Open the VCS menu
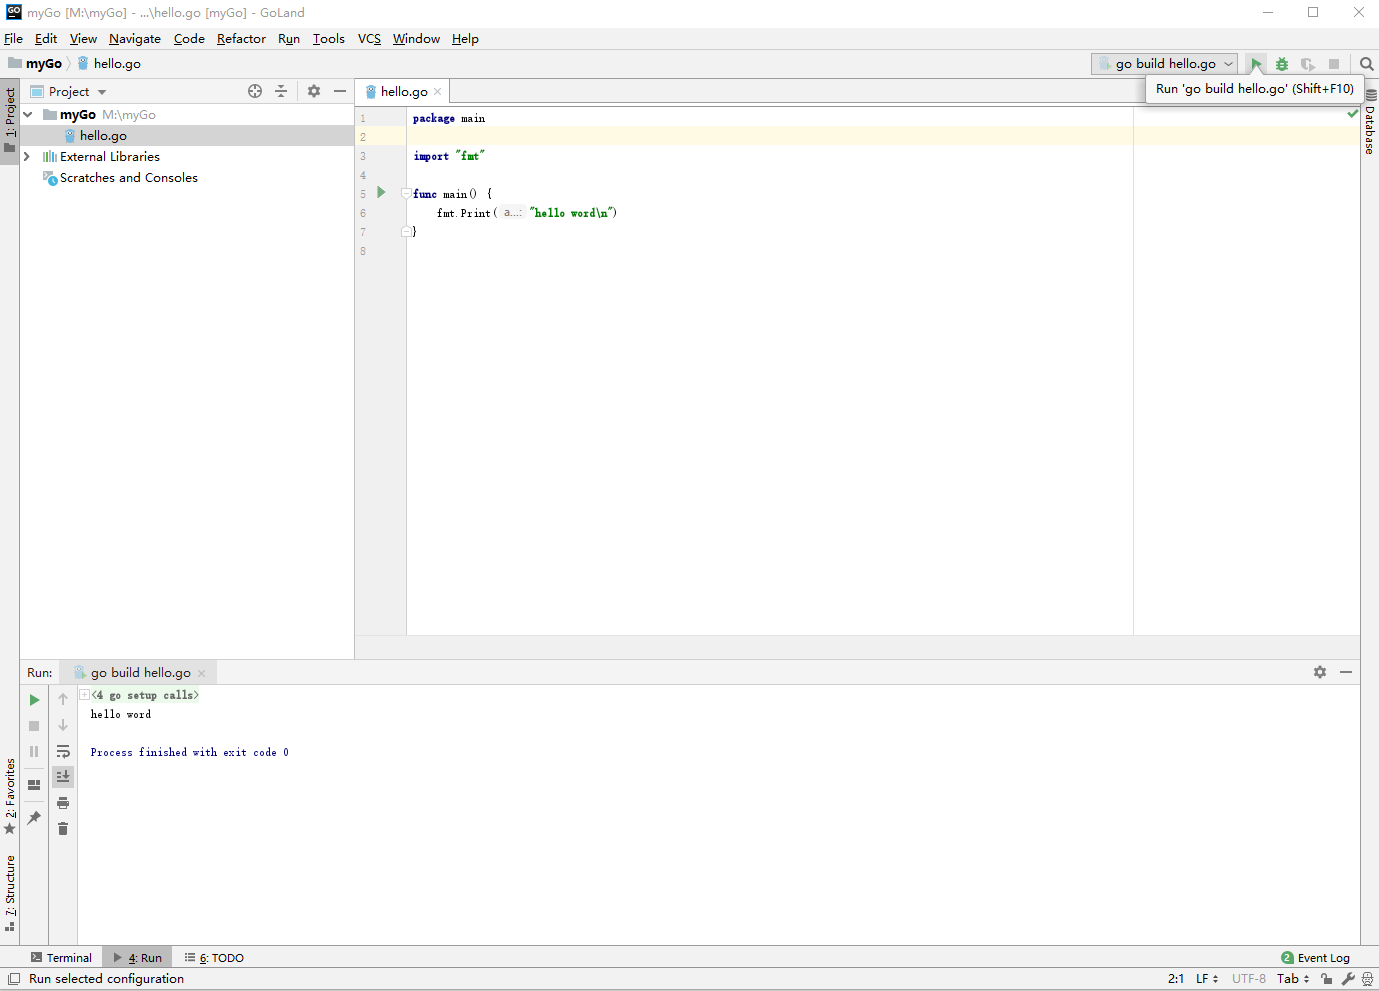The image size is (1379, 991). (x=369, y=39)
